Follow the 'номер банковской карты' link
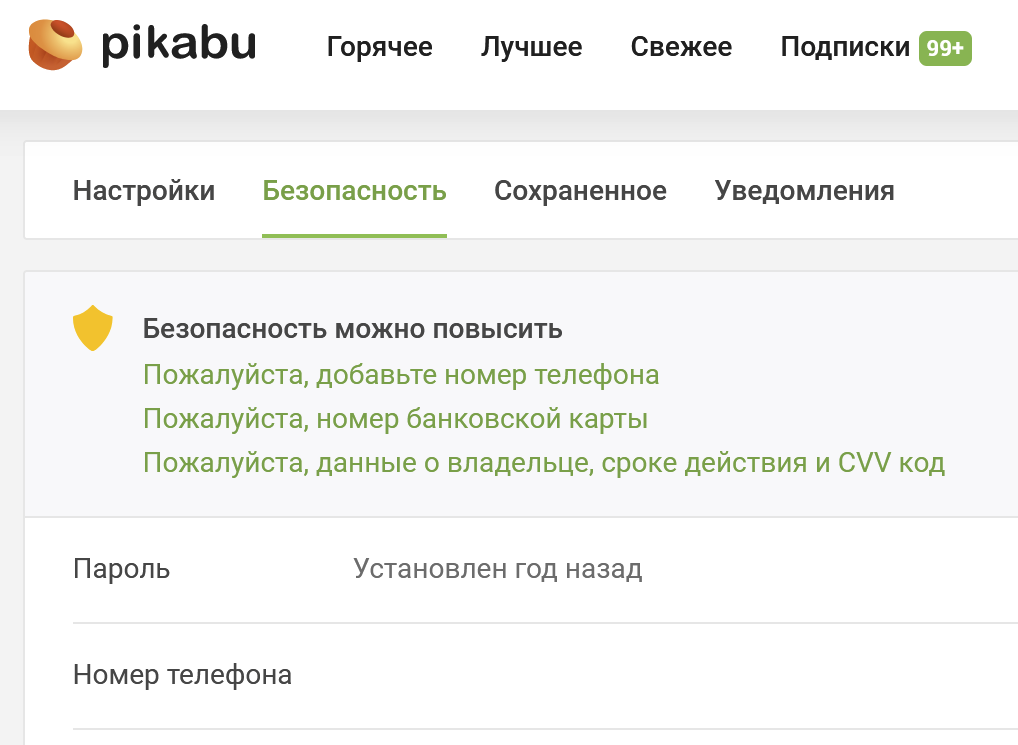1018x745 pixels. 395,419
